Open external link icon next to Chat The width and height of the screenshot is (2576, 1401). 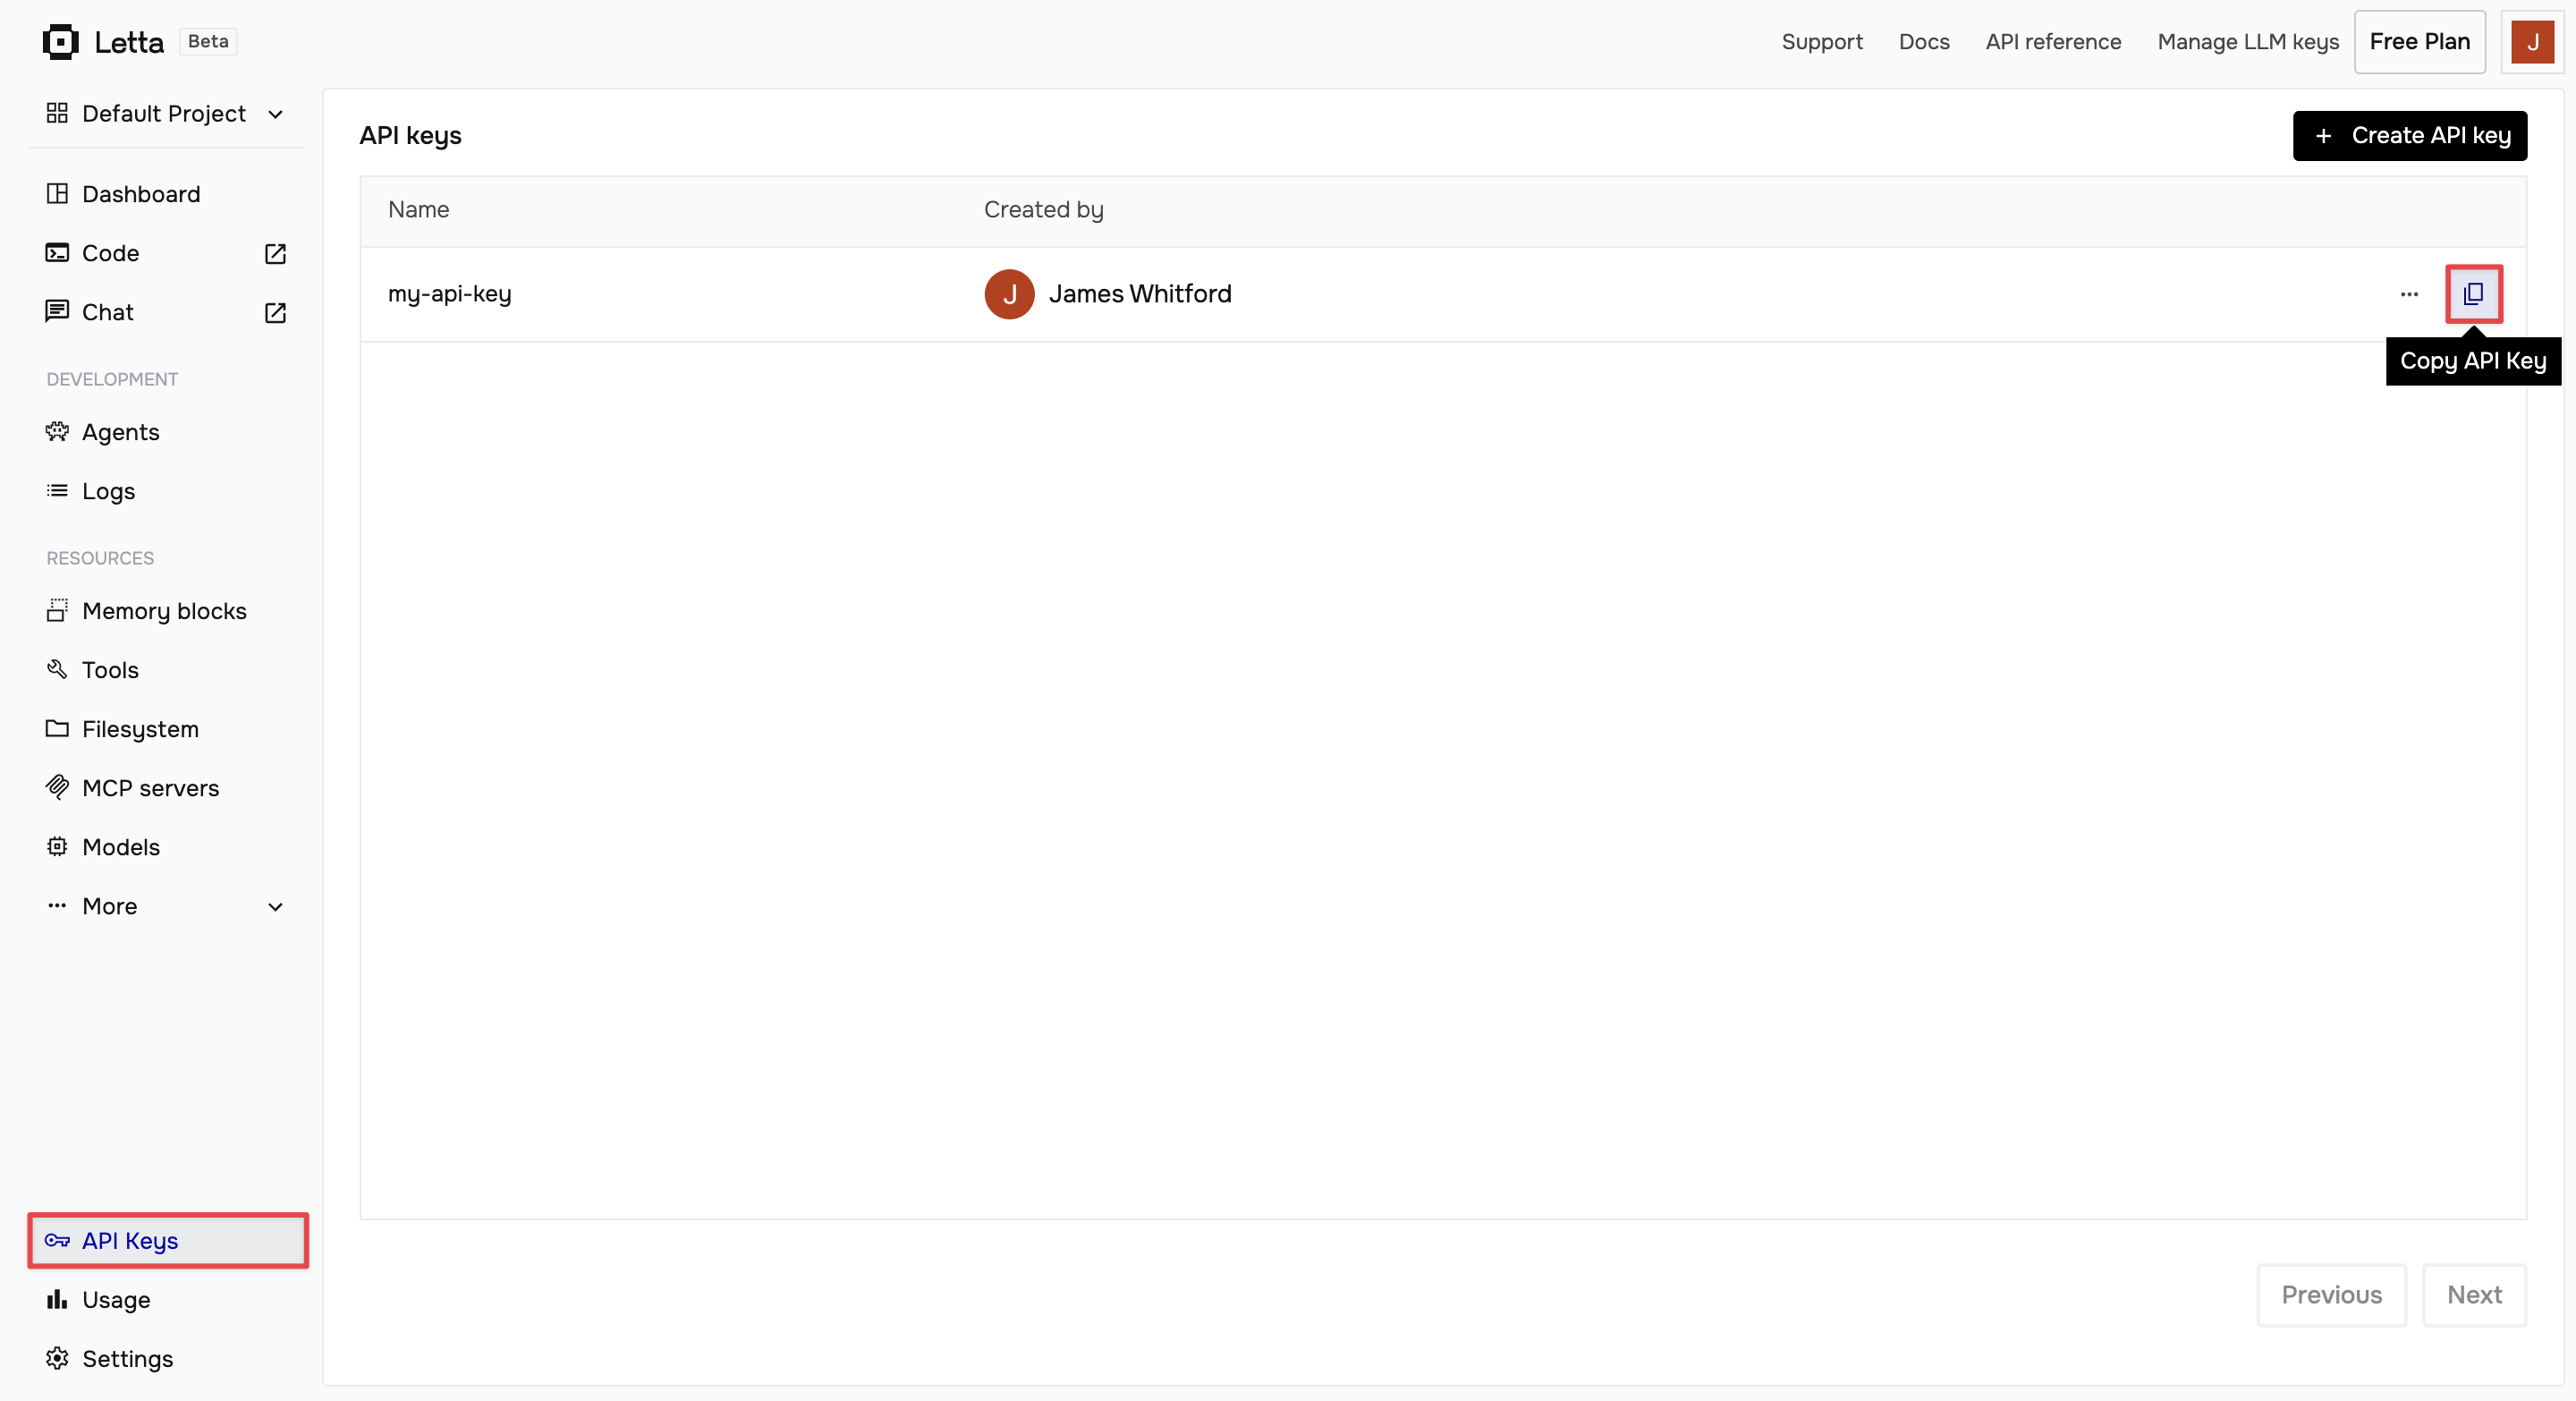(x=275, y=313)
